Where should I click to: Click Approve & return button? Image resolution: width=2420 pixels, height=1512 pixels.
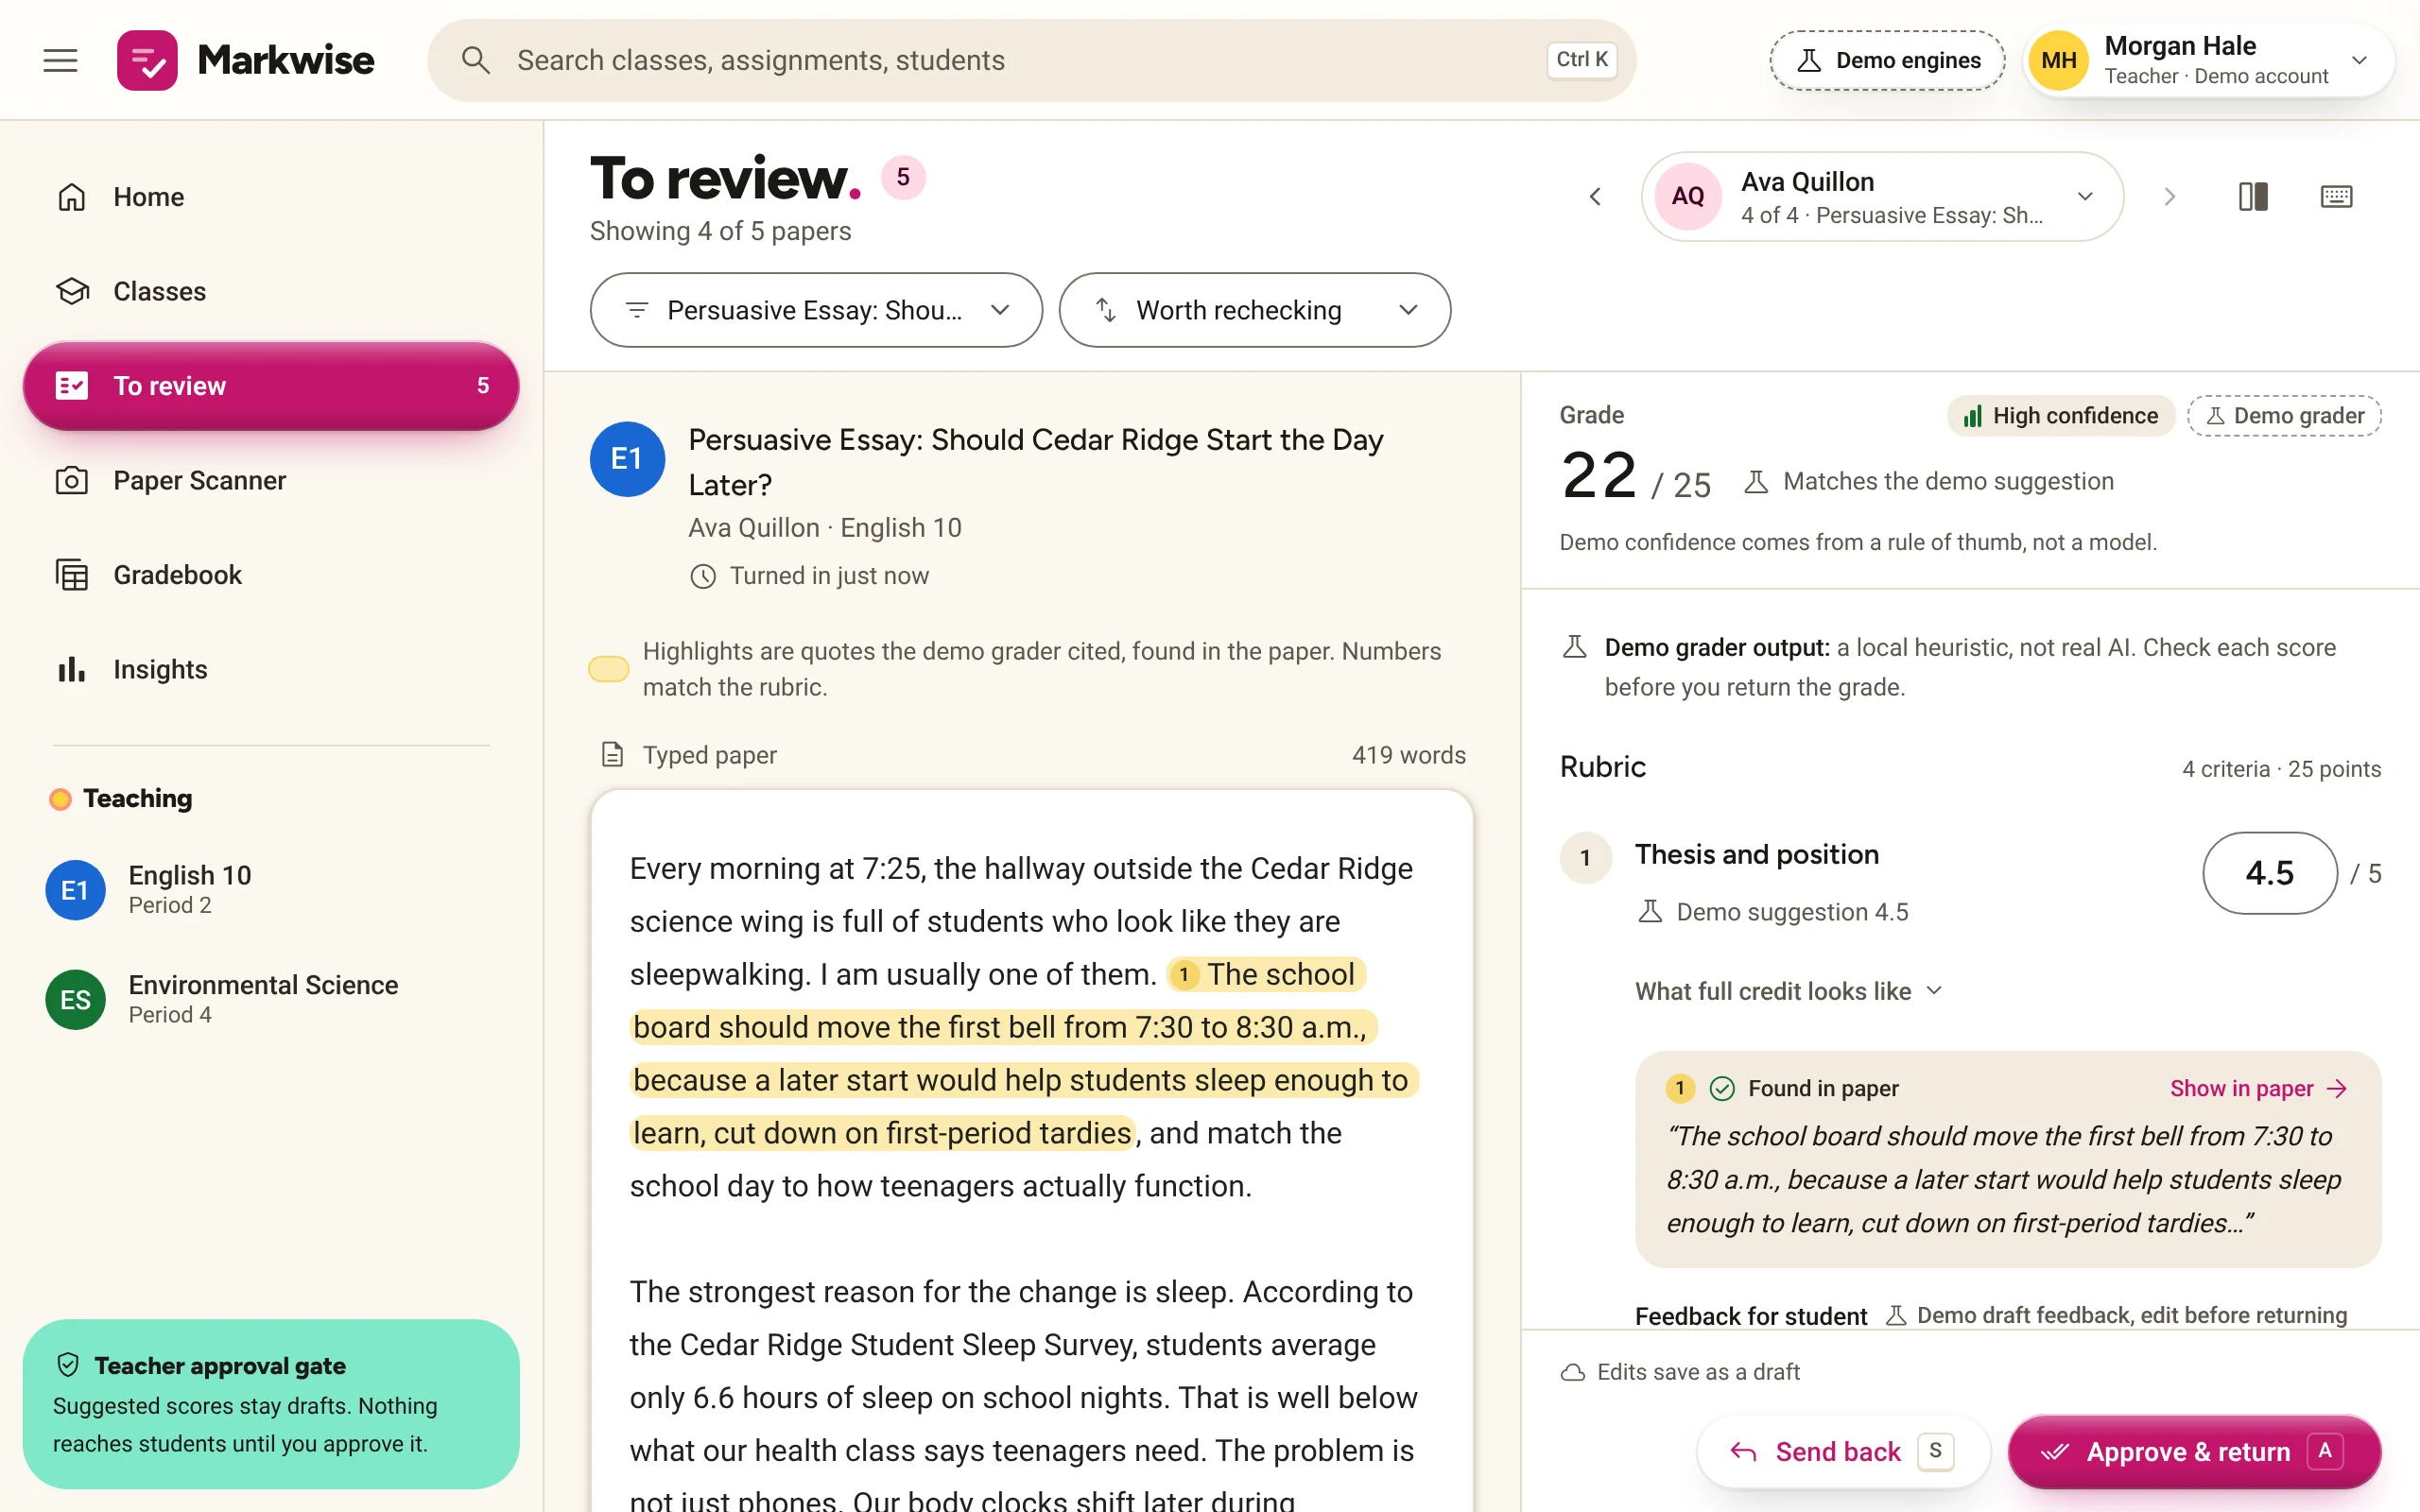2194,1451
